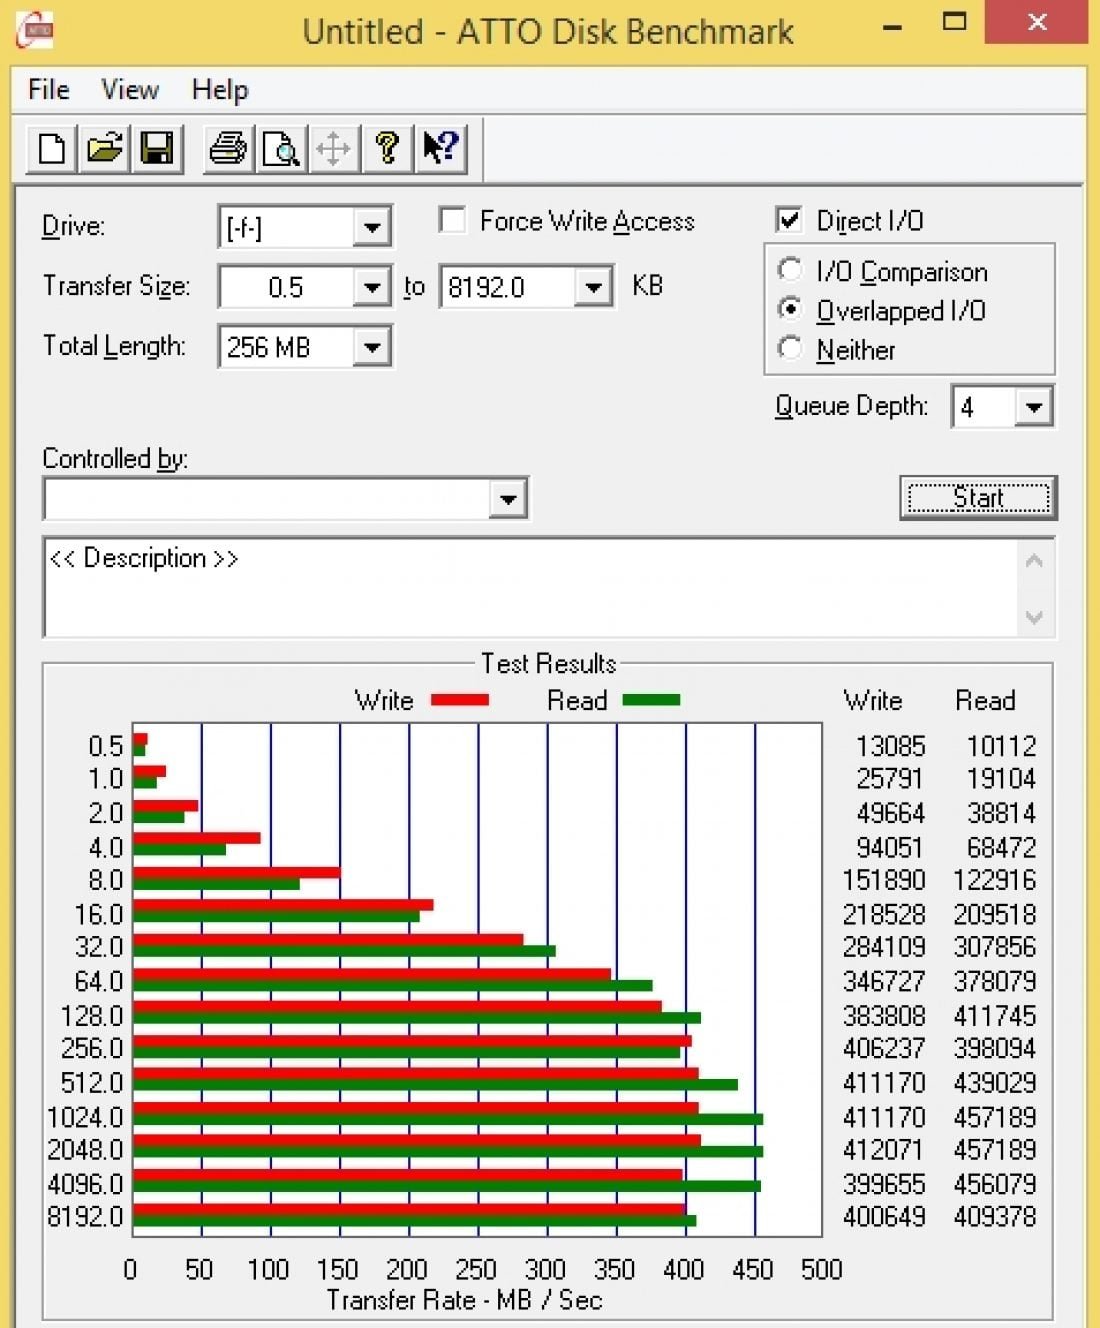This screenshot has width=1100, height=1328.
Task: Click the Description scroll down arrow
Action: [1035, 617]
